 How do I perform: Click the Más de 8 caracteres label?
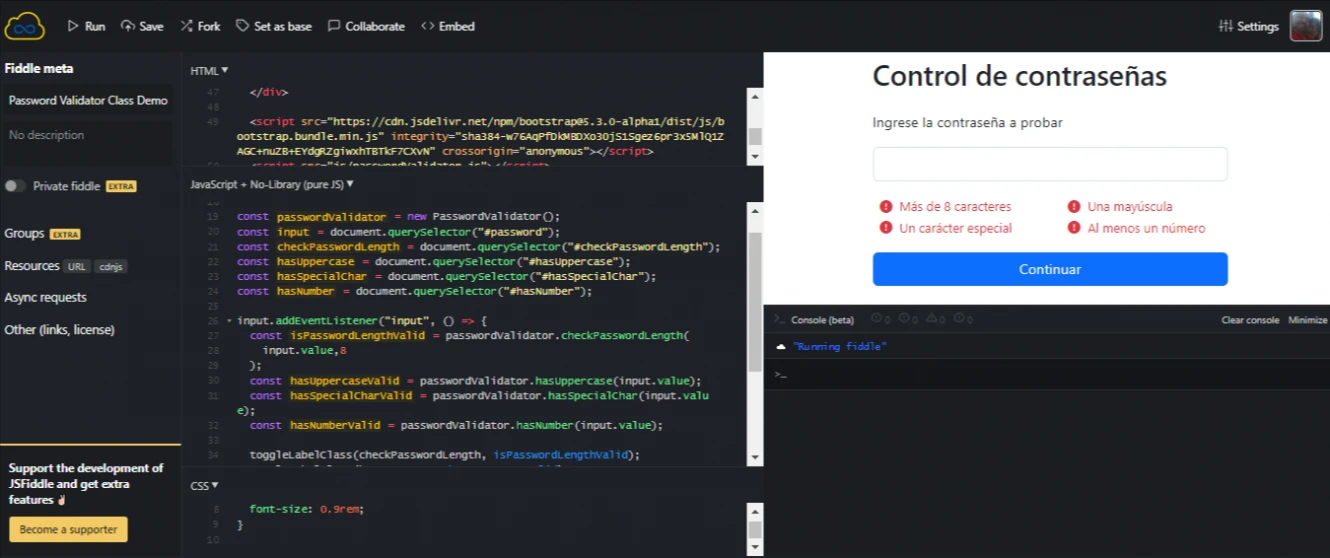pos(955,207)
